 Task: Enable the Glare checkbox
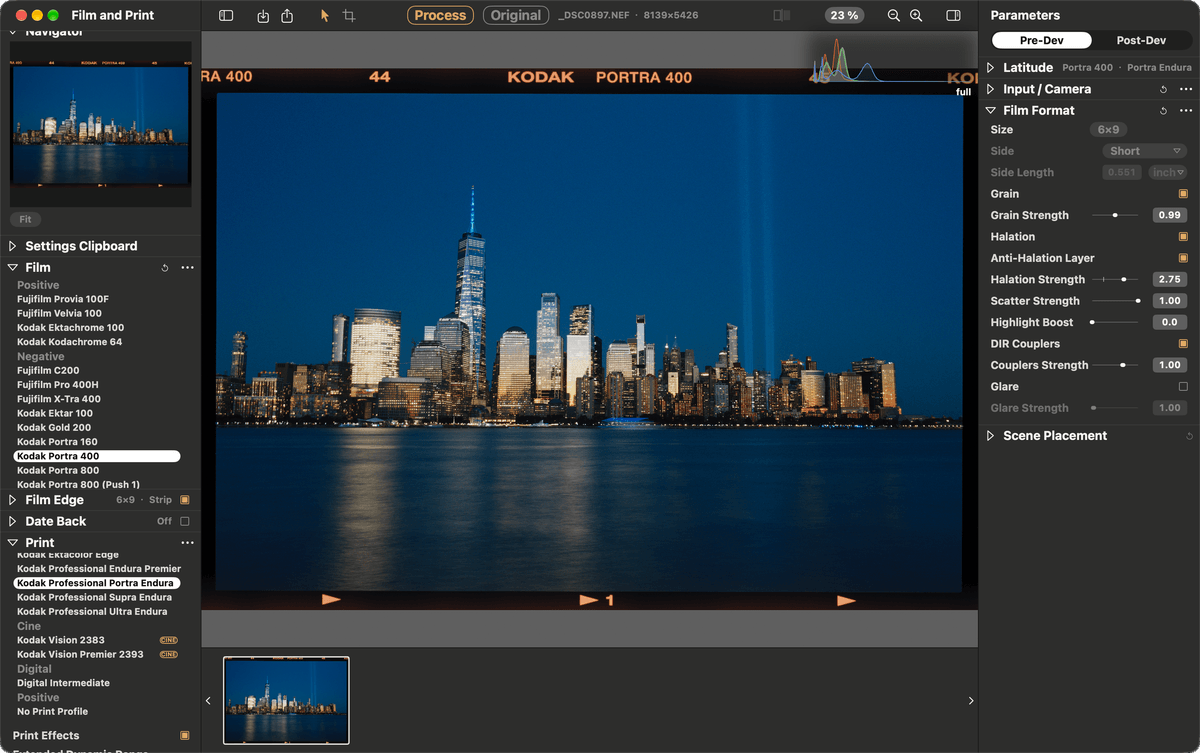pyautogui.click(x=1183, y=387)
